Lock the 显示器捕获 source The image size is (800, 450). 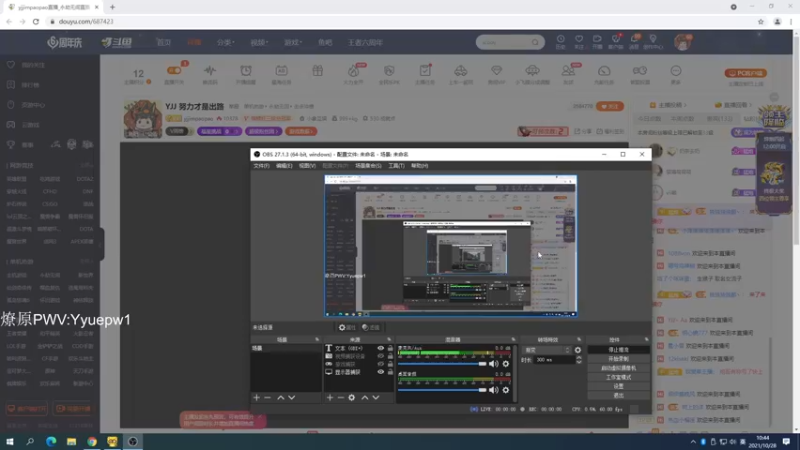coord(390,372)
